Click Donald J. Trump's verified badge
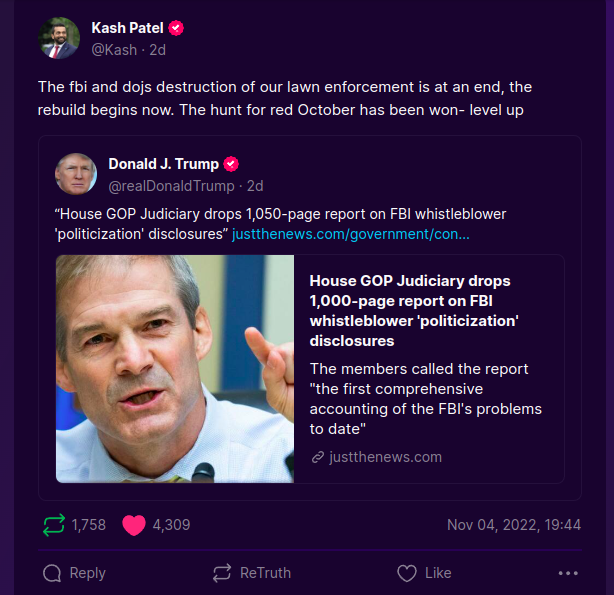The image size is (614, 595). (x=231, y=164)
